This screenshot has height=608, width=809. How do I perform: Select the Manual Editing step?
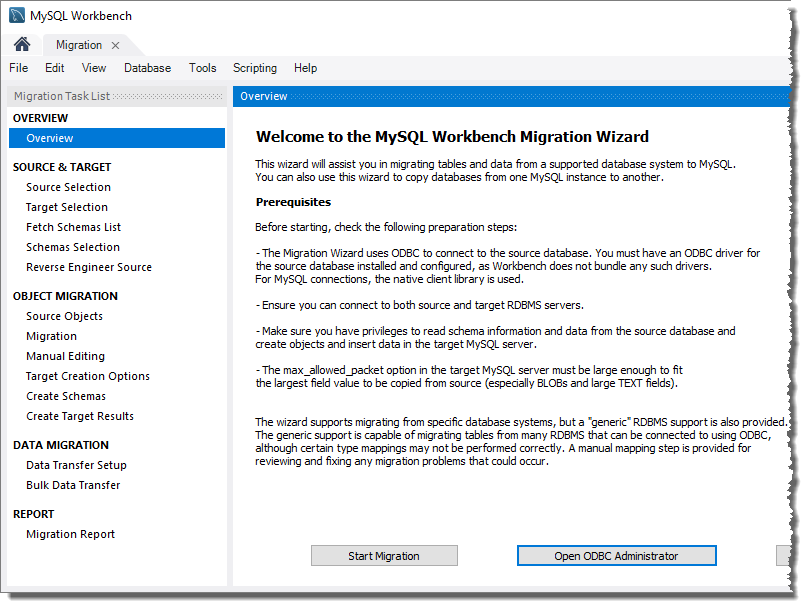pos(65,356)
